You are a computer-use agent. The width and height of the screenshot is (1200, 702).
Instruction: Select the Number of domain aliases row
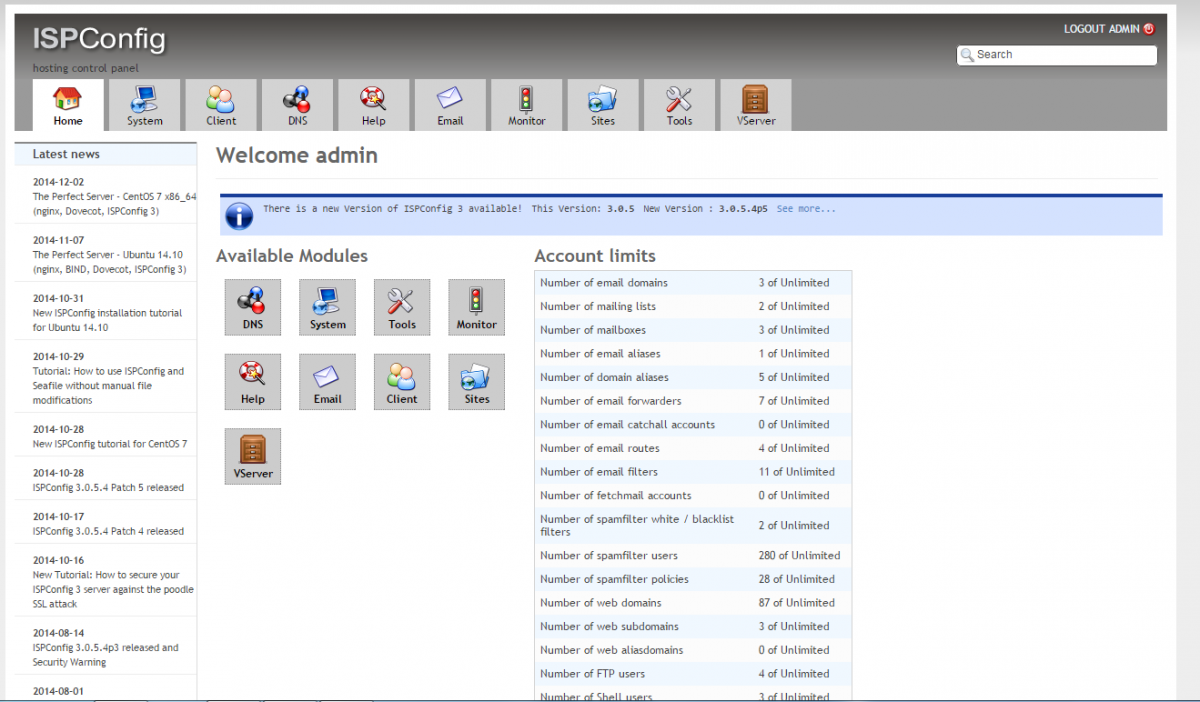pyautogui.click(x=693, y=378)
